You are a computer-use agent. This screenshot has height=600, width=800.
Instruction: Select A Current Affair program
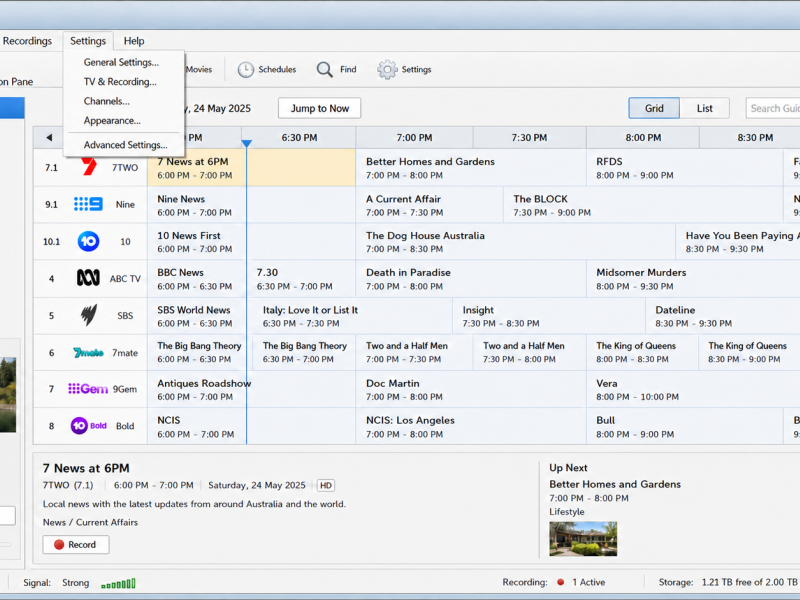click(430, 205)
